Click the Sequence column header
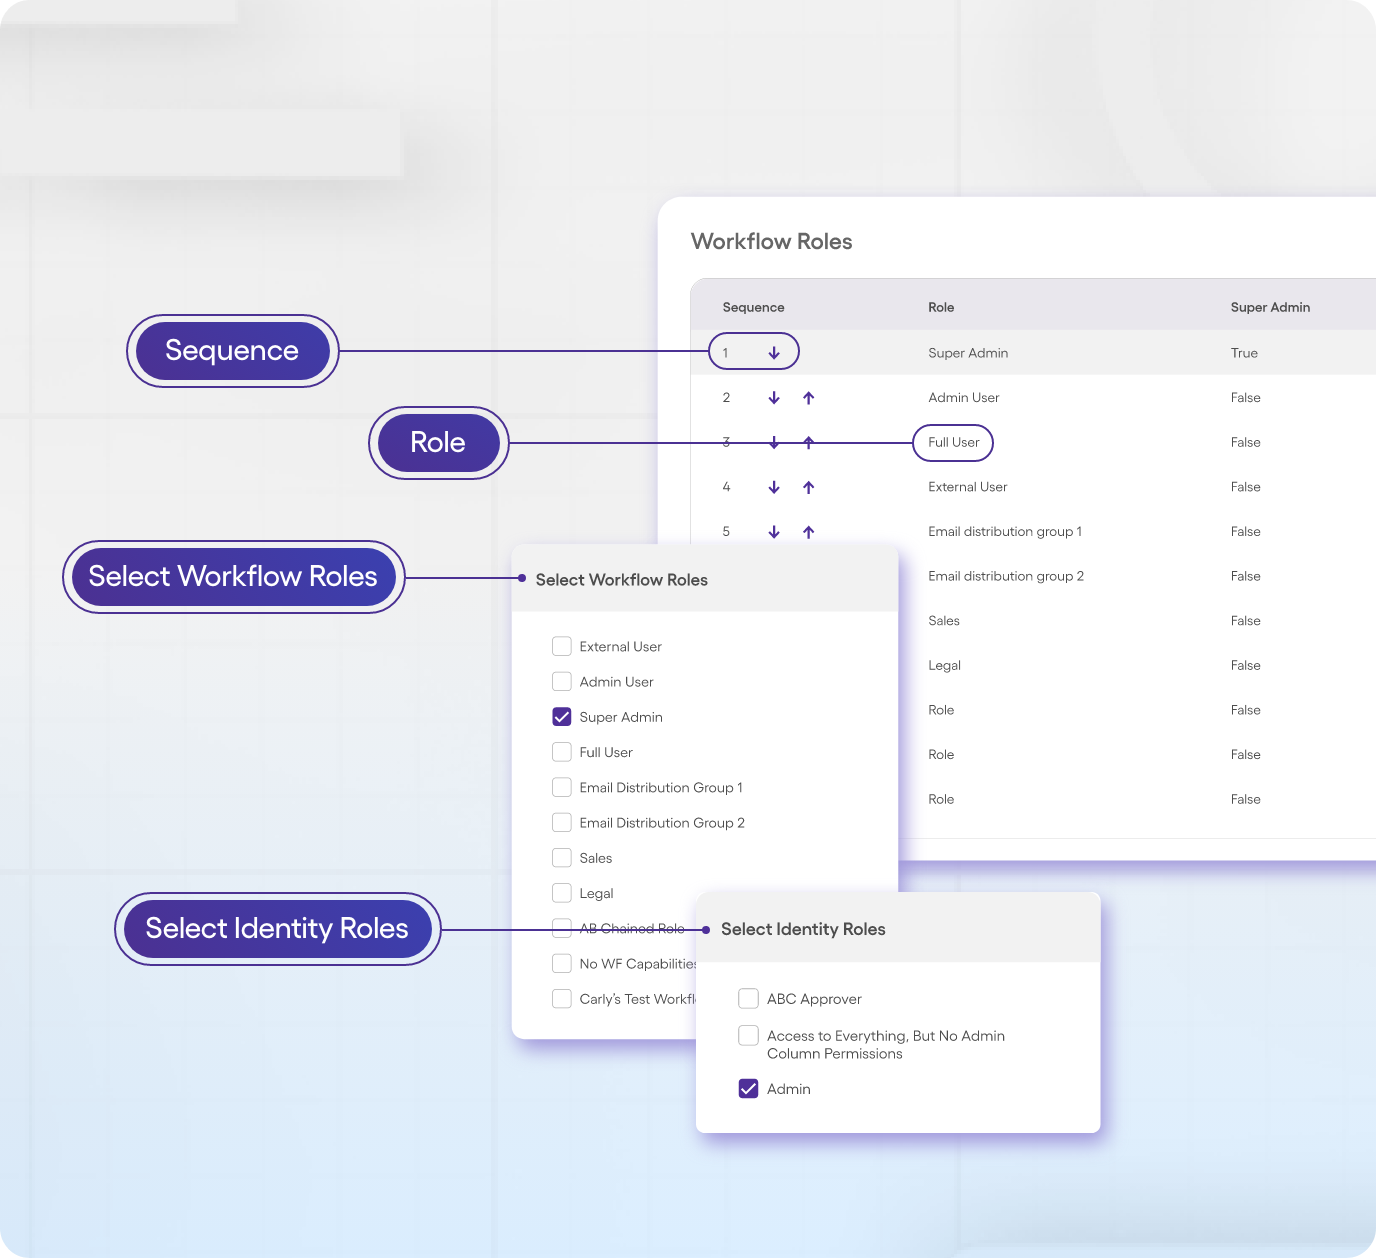Viewport: 1376px width, 1258px height. click(753, 307)
